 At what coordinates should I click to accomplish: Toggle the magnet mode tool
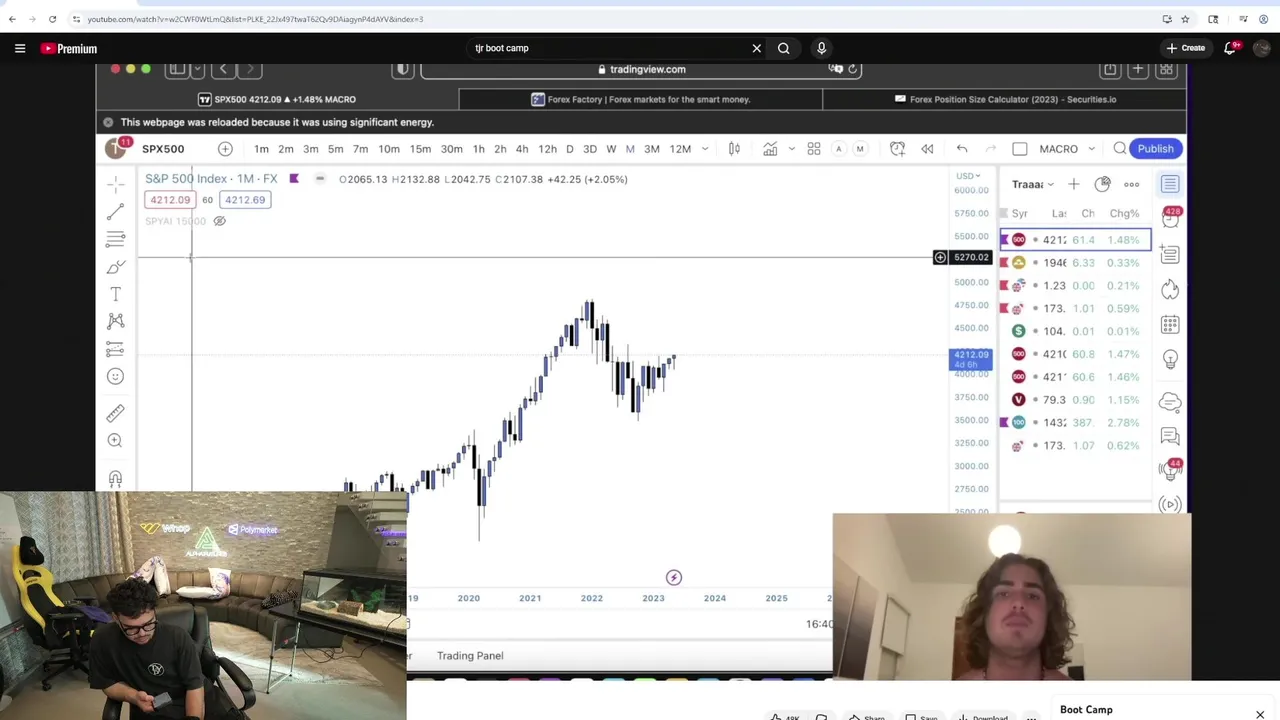[x=115, y=479]
